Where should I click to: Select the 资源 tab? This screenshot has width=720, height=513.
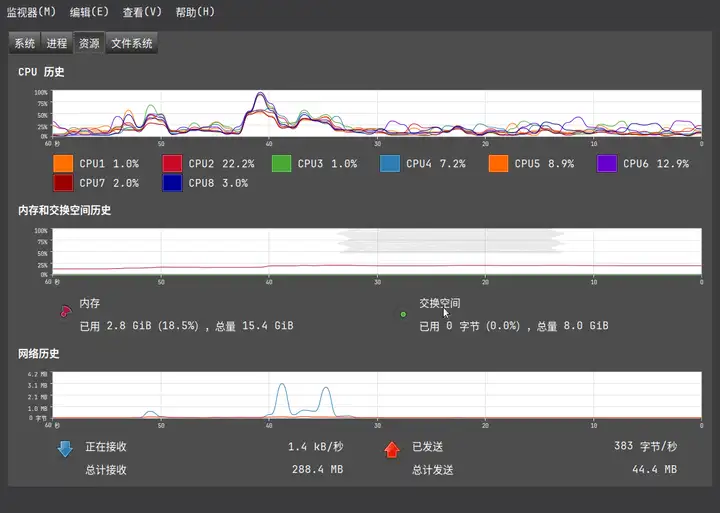(89, 43)
